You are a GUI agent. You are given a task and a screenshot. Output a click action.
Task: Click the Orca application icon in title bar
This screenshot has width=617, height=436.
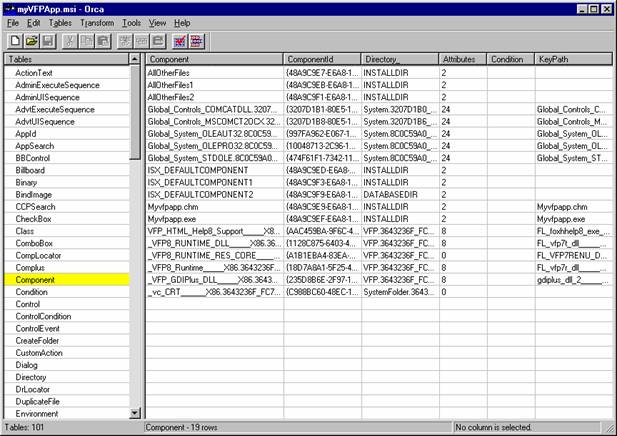[9, 9]
